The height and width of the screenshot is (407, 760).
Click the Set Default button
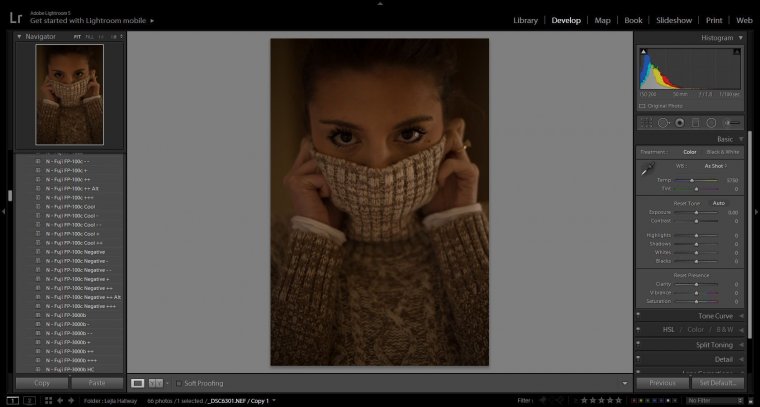pos(717,383)
